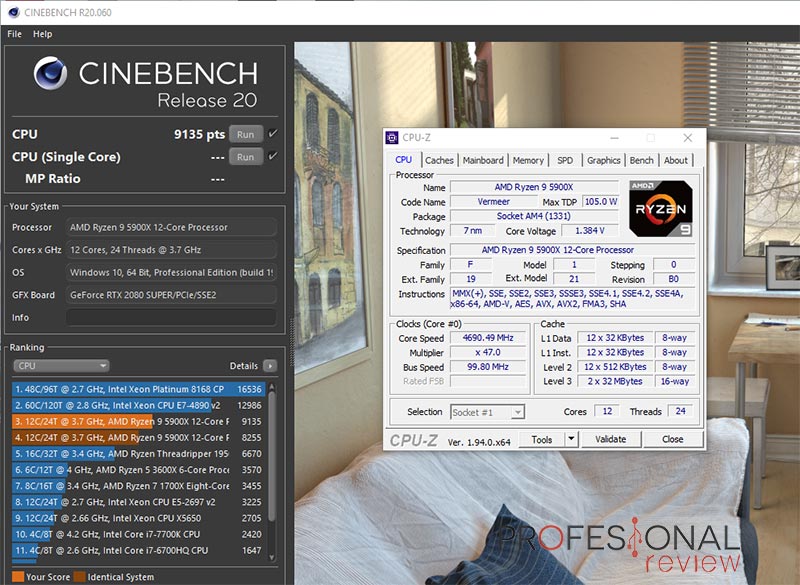Select the Intel Xeon E7-4890 v2 ranking row
Viewport: 800px width, 585px height.
[x=138, y=405]
